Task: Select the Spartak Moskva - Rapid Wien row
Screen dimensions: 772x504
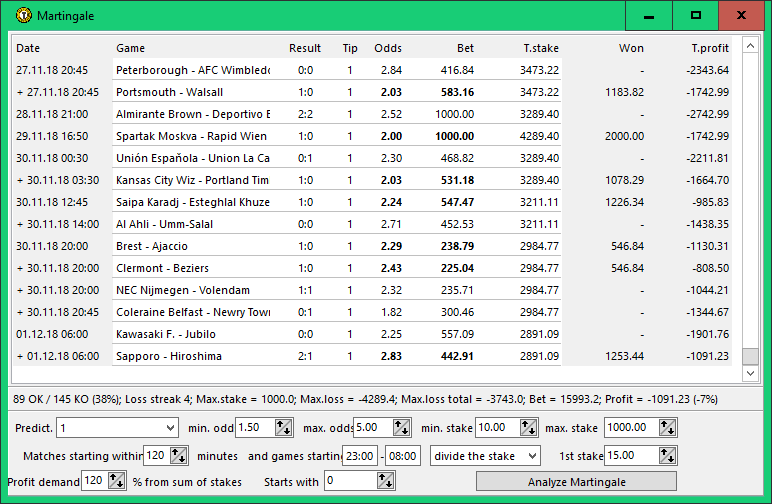Action: (192, 136)
